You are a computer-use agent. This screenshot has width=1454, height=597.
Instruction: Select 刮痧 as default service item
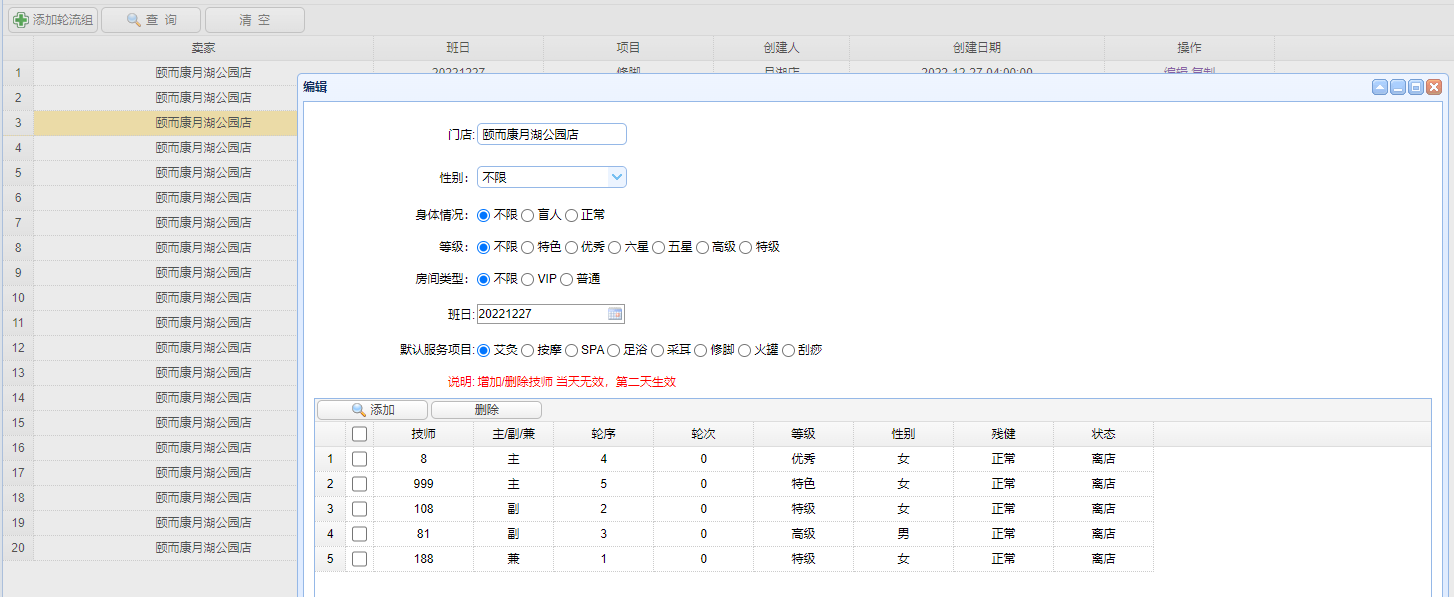pyautogui.click(x=788, y=350)
